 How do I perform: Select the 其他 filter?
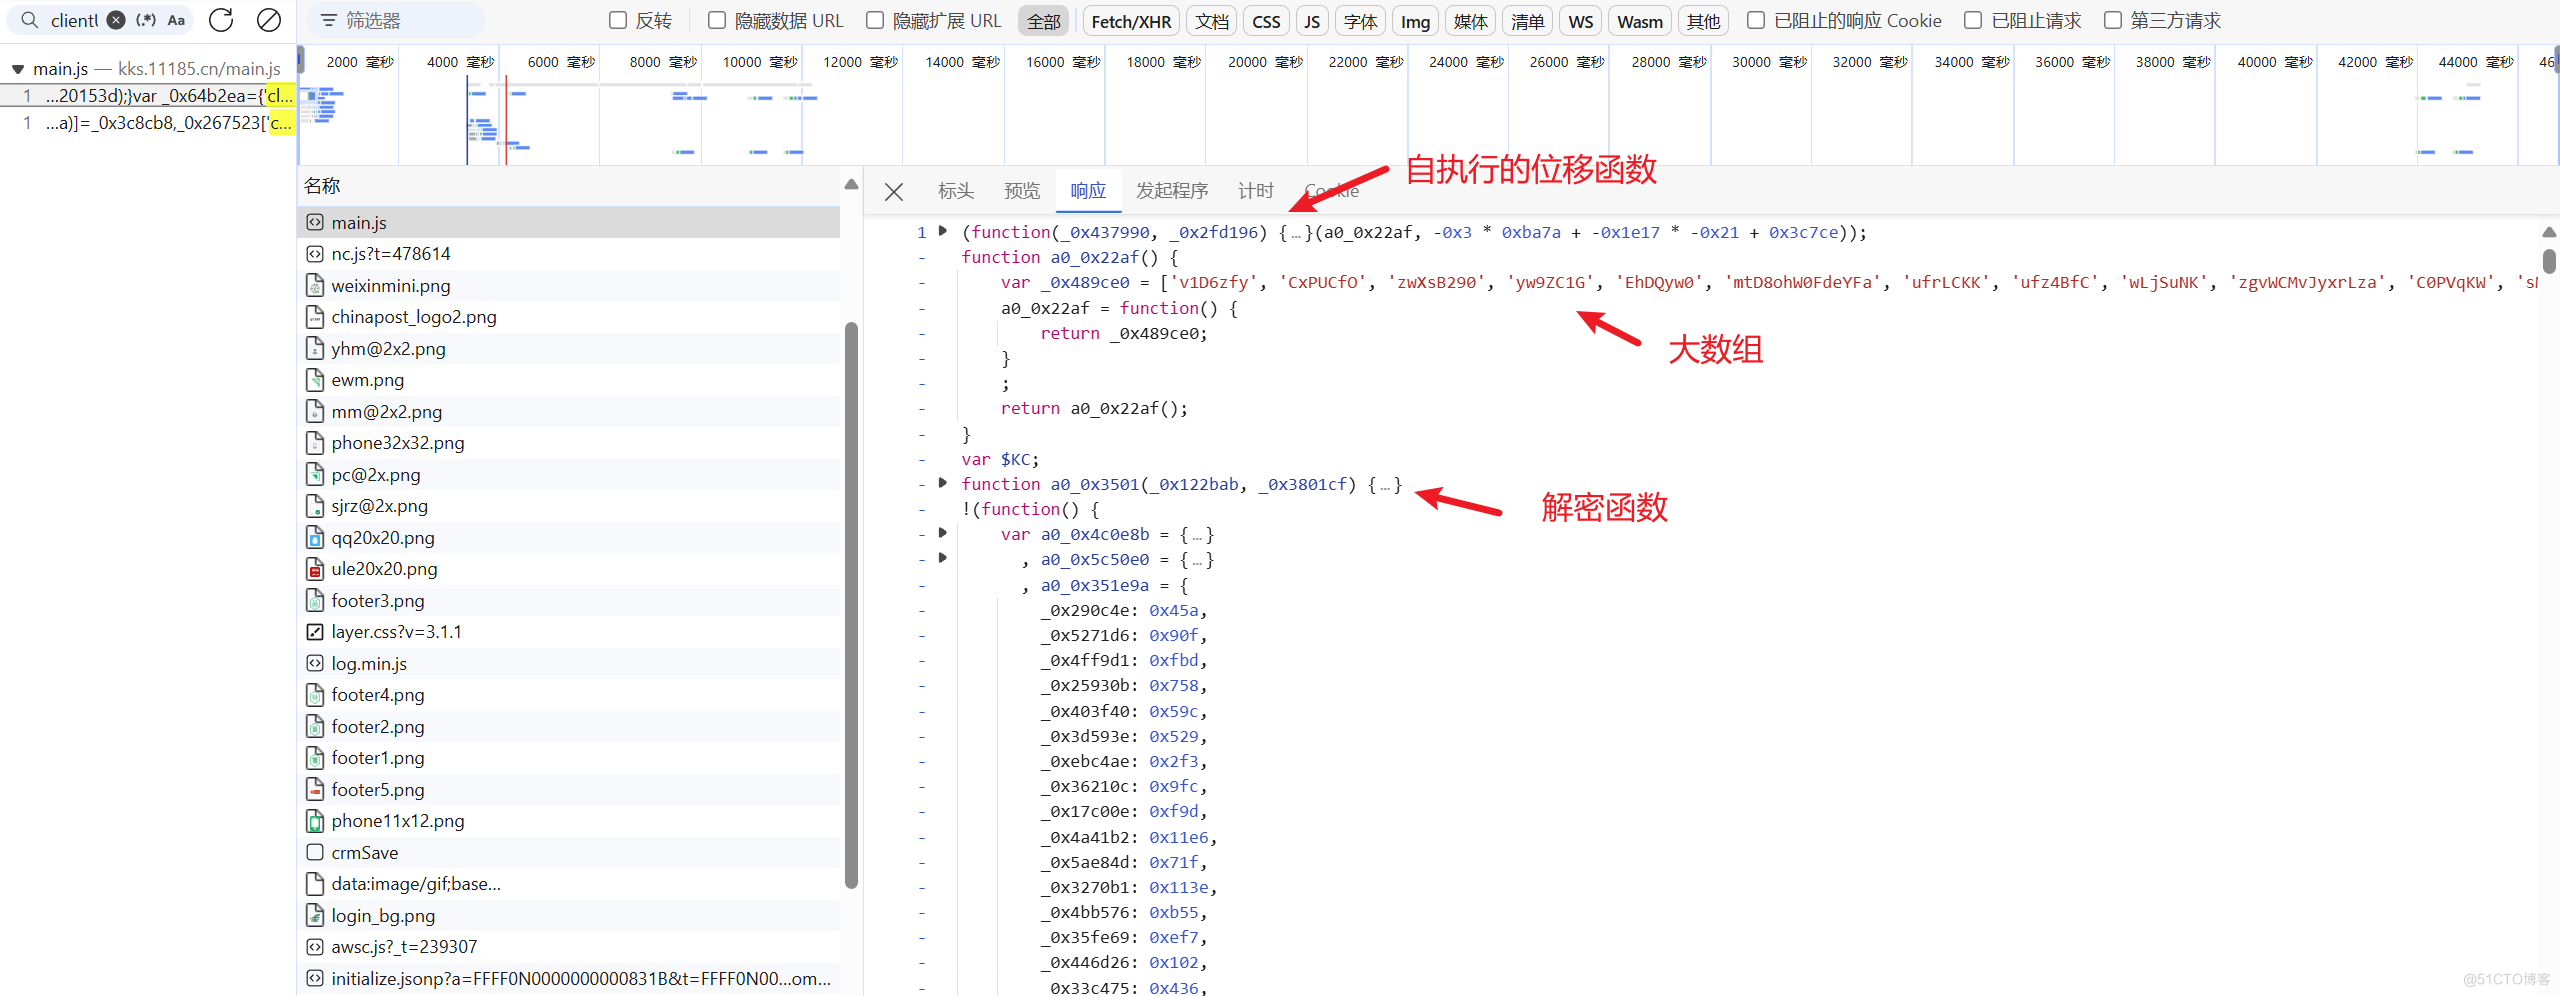point(1703,21)
